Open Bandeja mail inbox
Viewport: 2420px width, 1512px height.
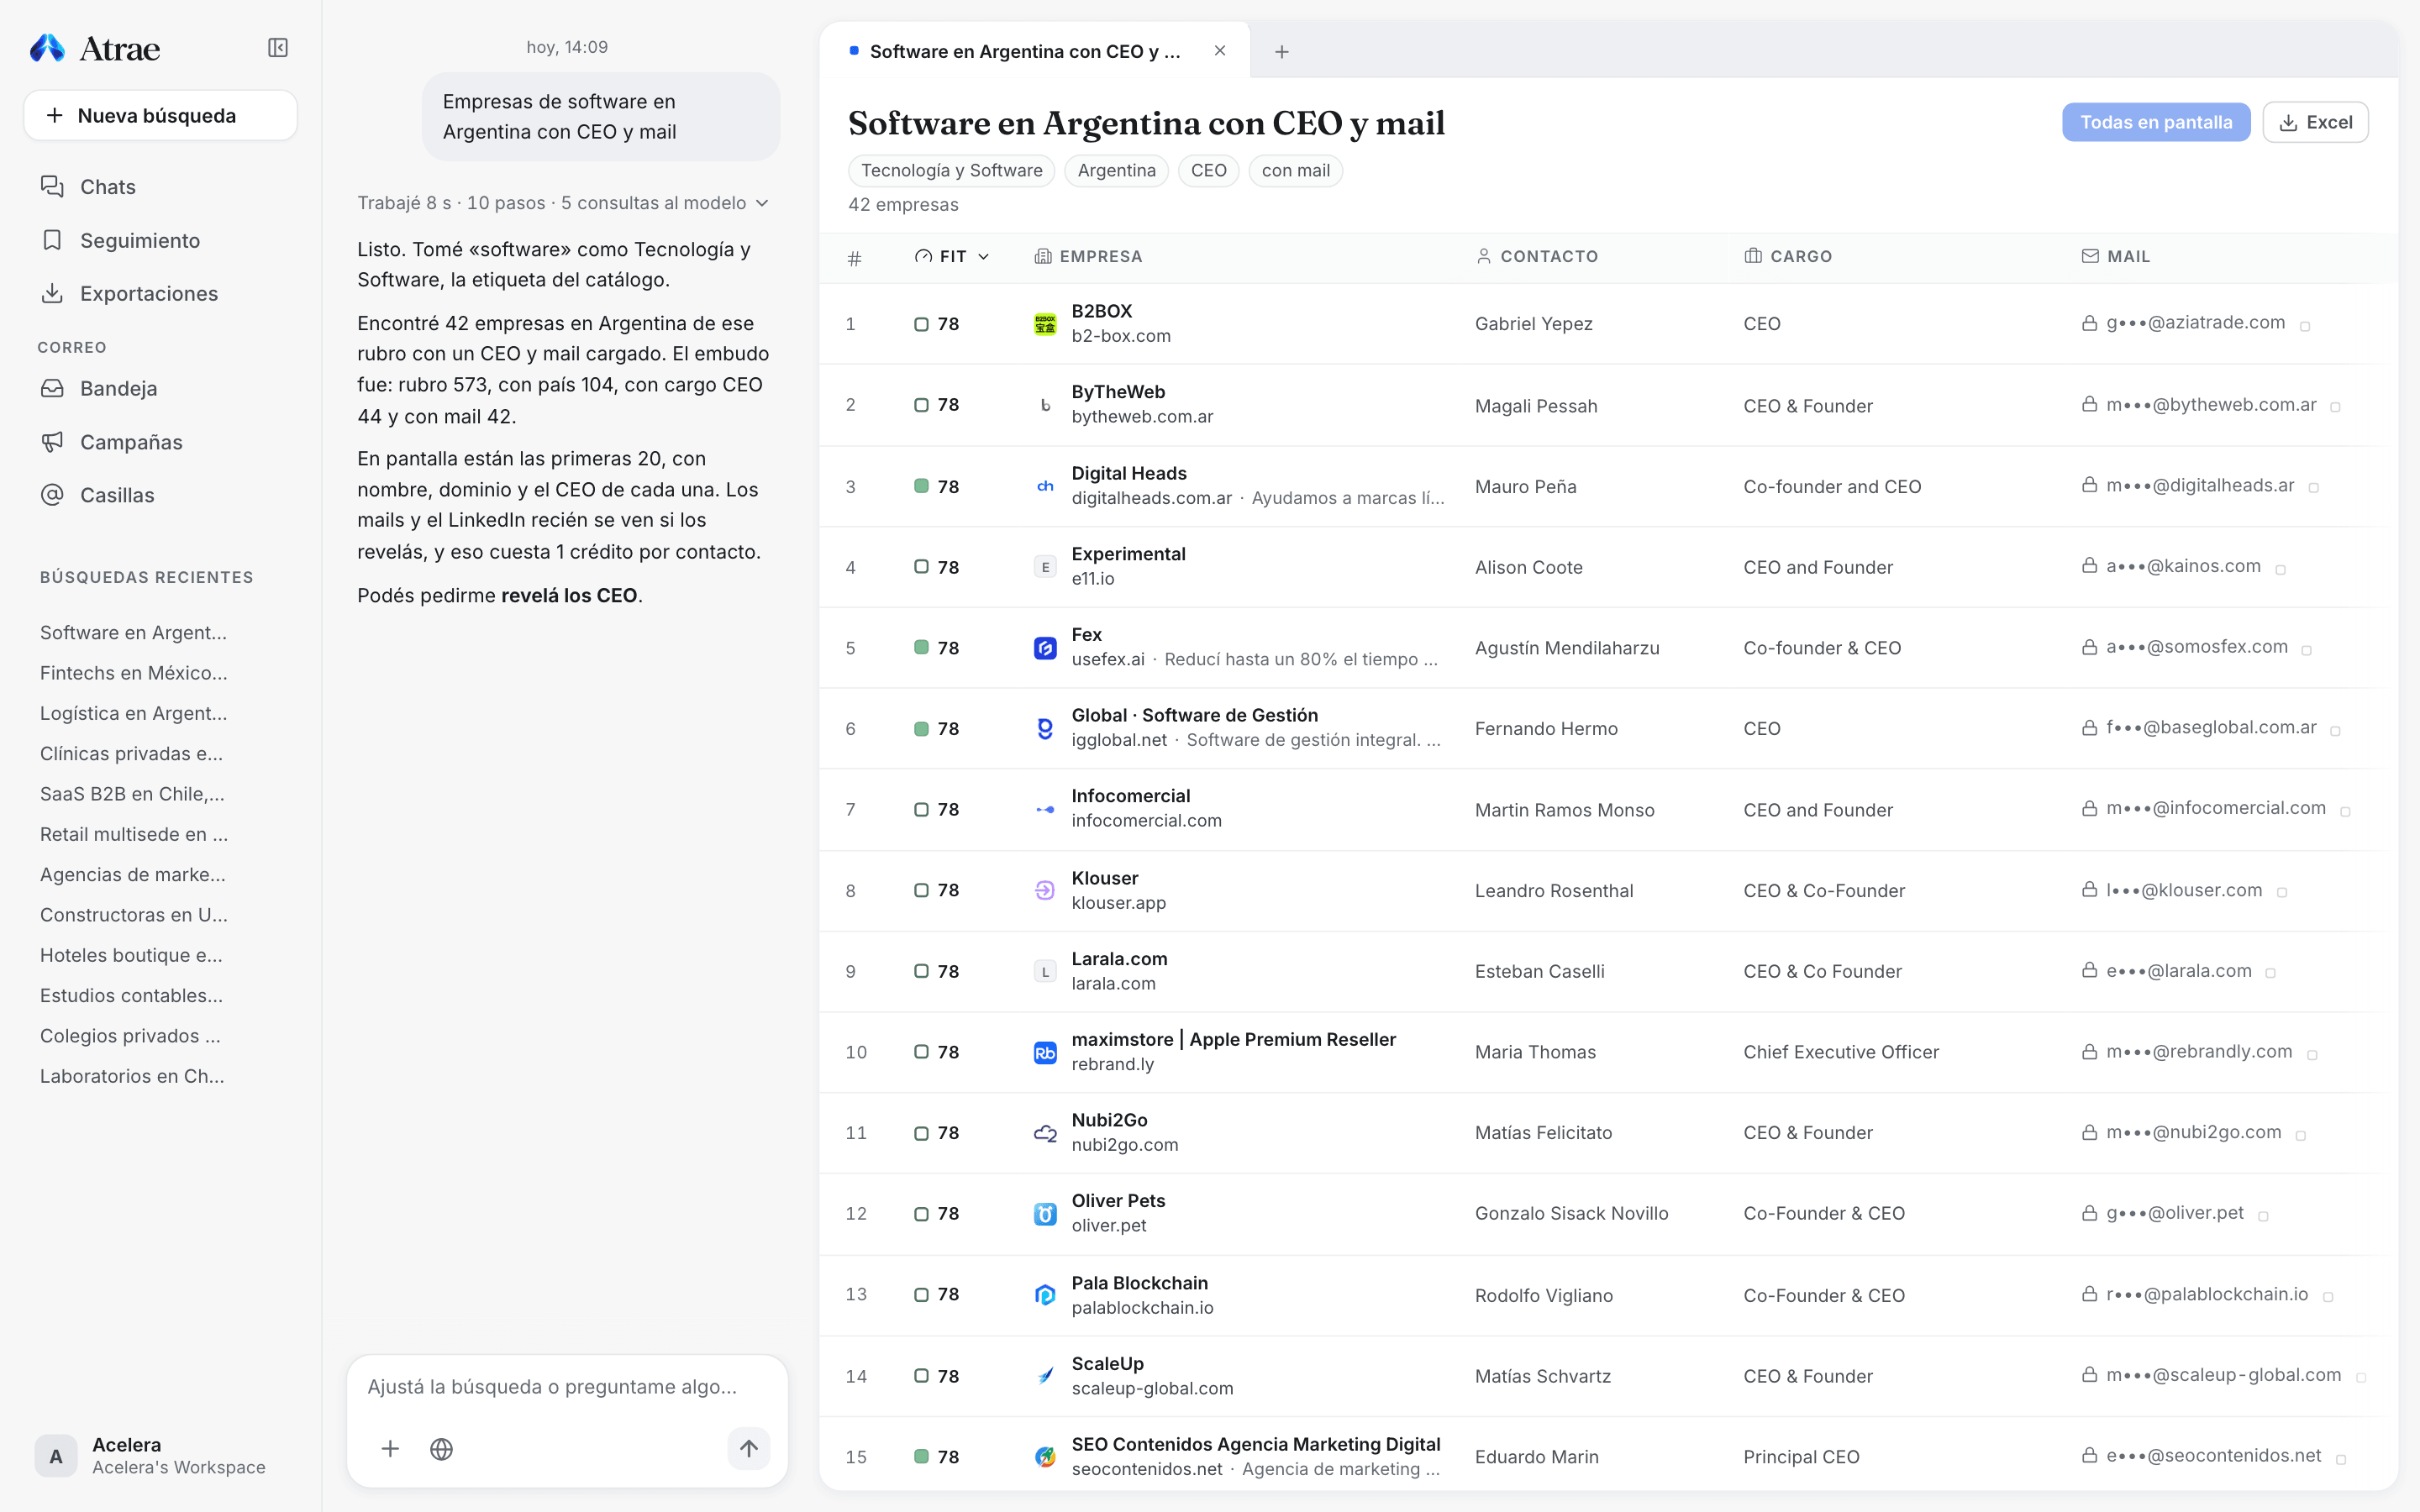point(99,388)
